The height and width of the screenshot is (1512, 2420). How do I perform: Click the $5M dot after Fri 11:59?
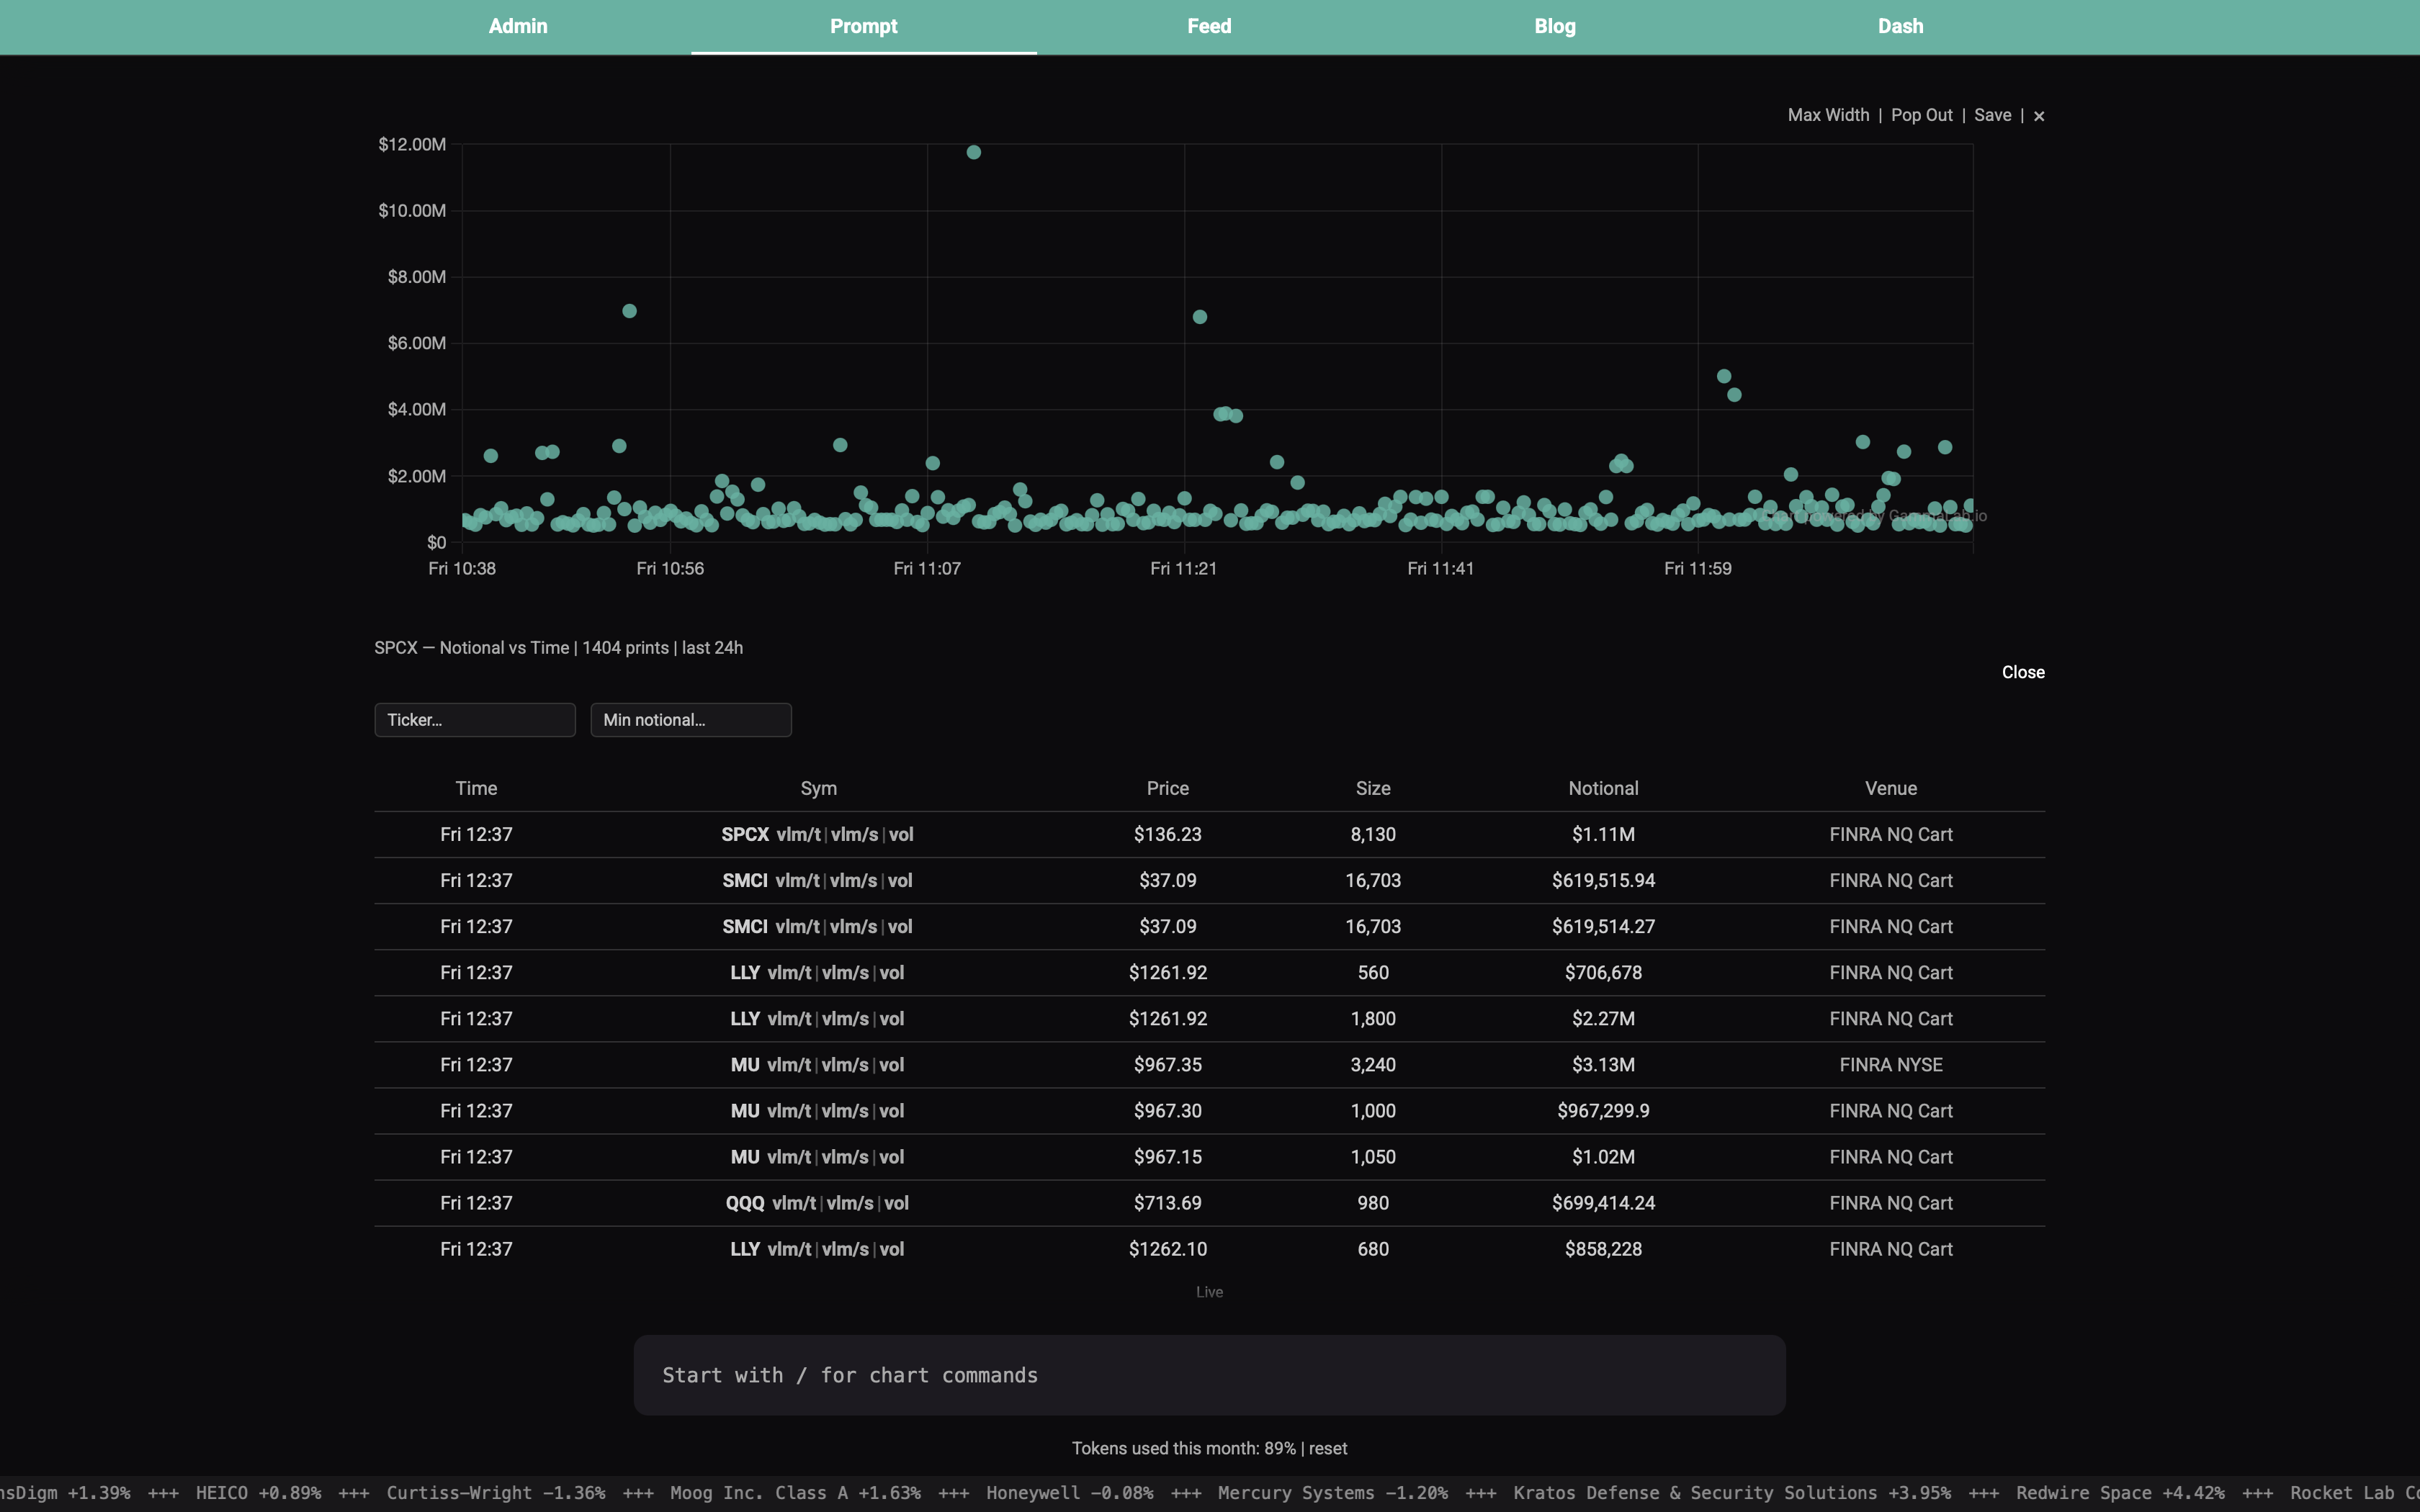point(1724,376)
